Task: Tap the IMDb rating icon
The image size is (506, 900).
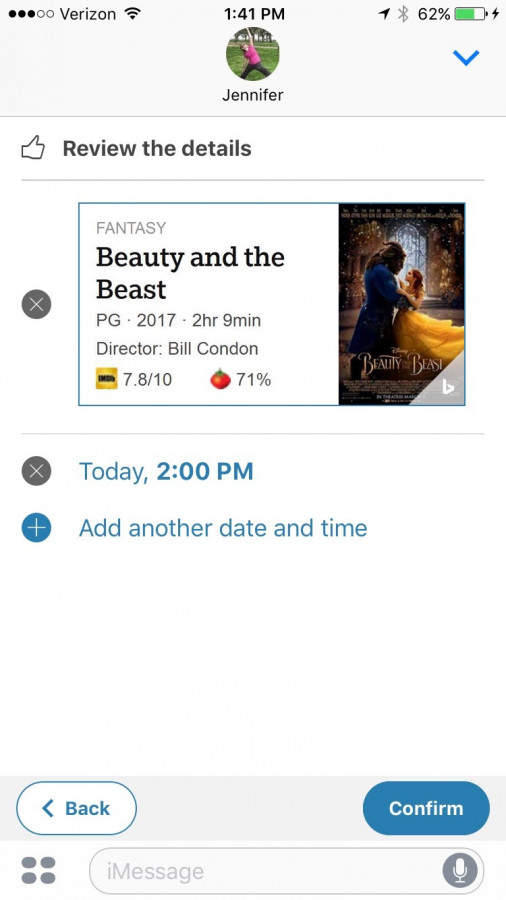Action: pyautogui.click(x=107, y=379)
